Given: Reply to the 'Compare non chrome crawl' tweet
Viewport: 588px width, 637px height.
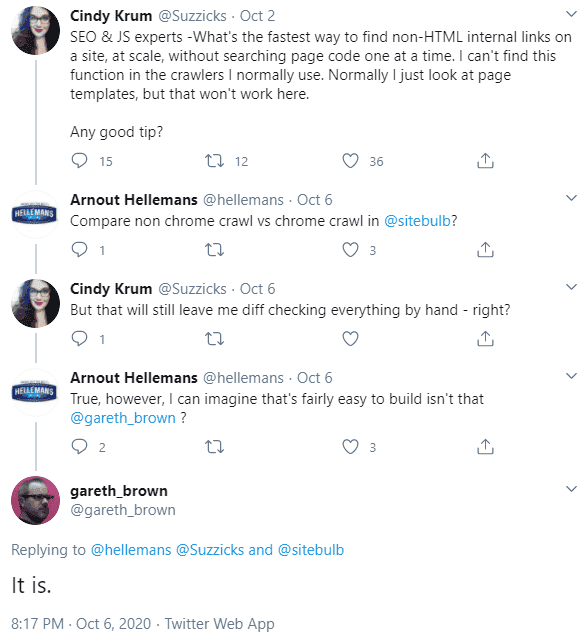Looking at the screenshot, I should pyautogui.click(x=79, y=249).
